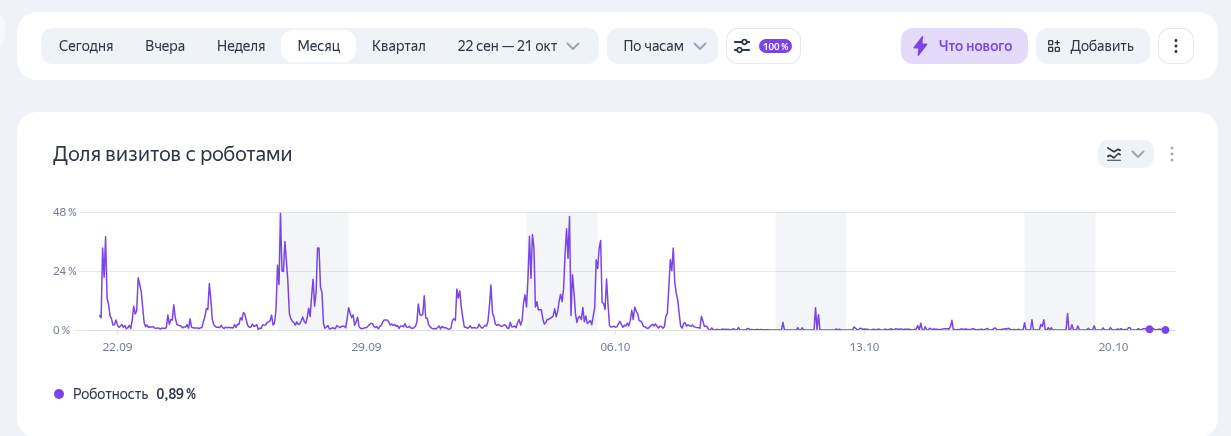Open the top toolbar three-dot menu
Viewport: 1231px width, 436px height.
pos(1176,46)
